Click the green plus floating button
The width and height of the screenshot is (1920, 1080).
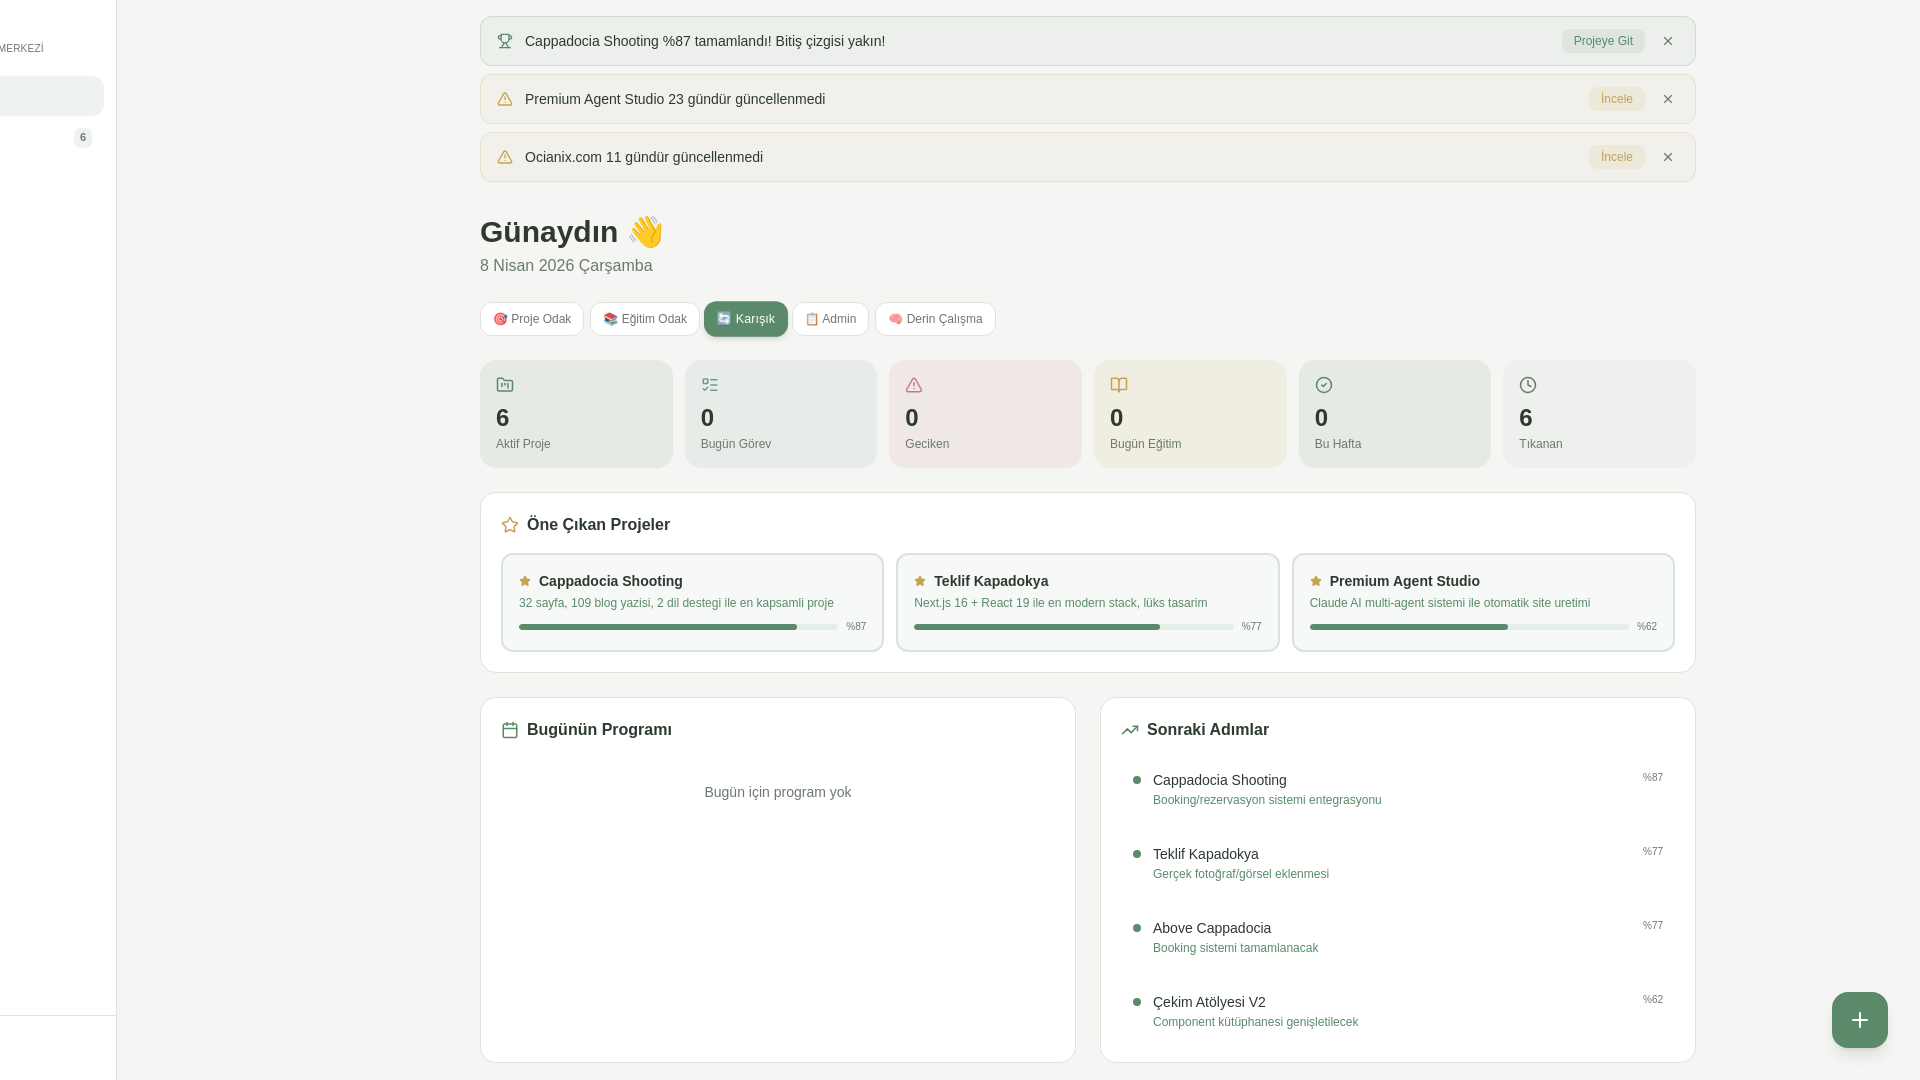[1860, 1020]
